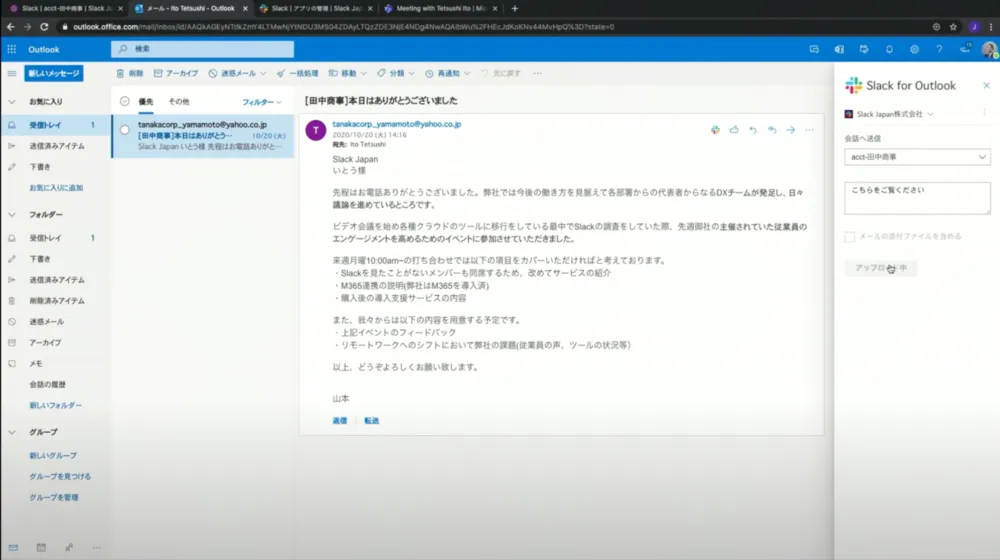
Task: Open more modules ellipsis at bottom left
Action: click(96, 547)
